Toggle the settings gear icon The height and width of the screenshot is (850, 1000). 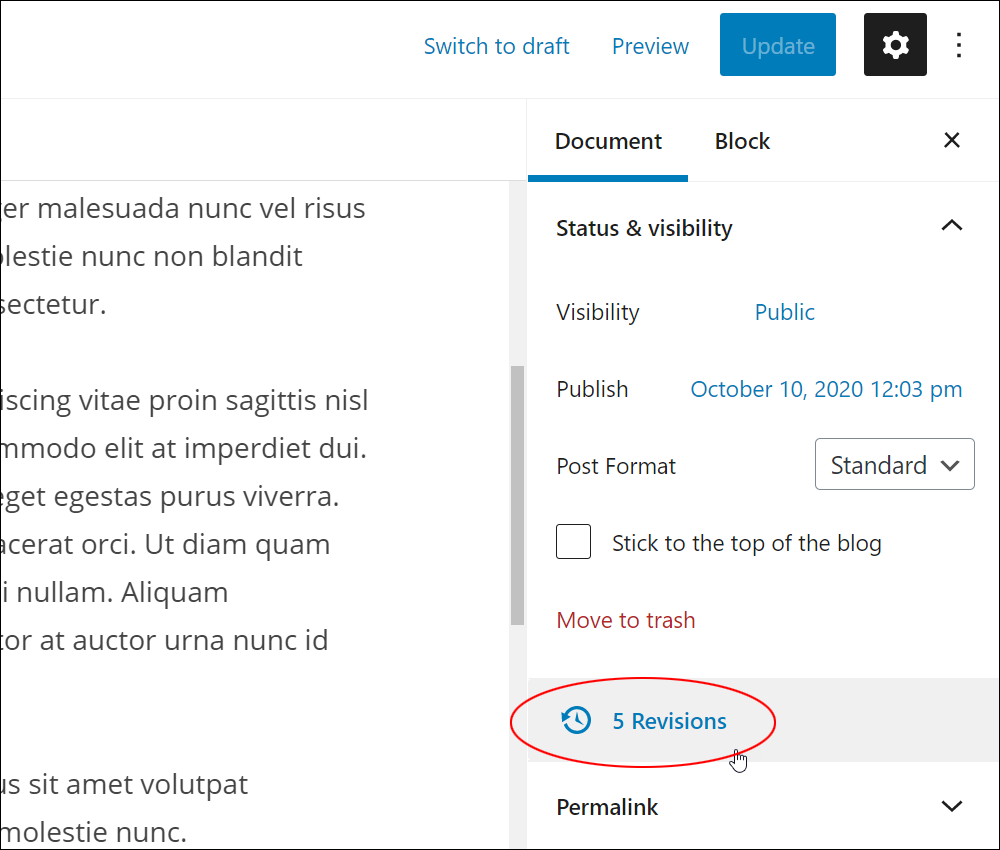tap(895, 45)
